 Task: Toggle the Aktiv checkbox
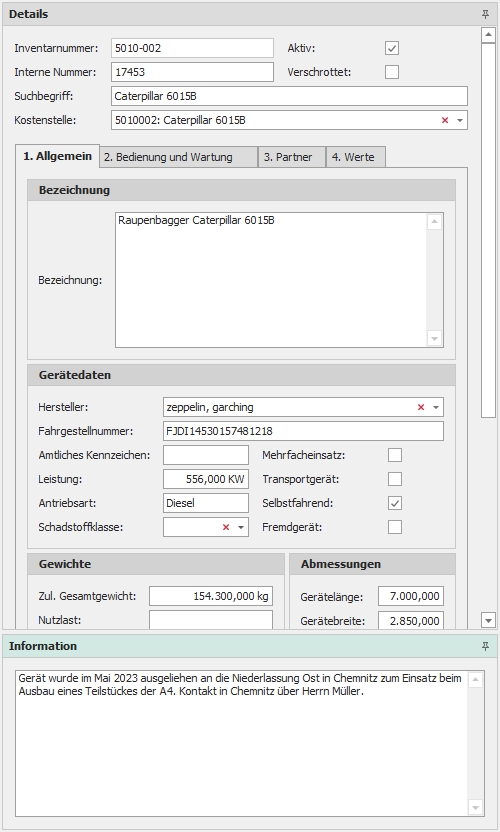[x=392, y=48]
